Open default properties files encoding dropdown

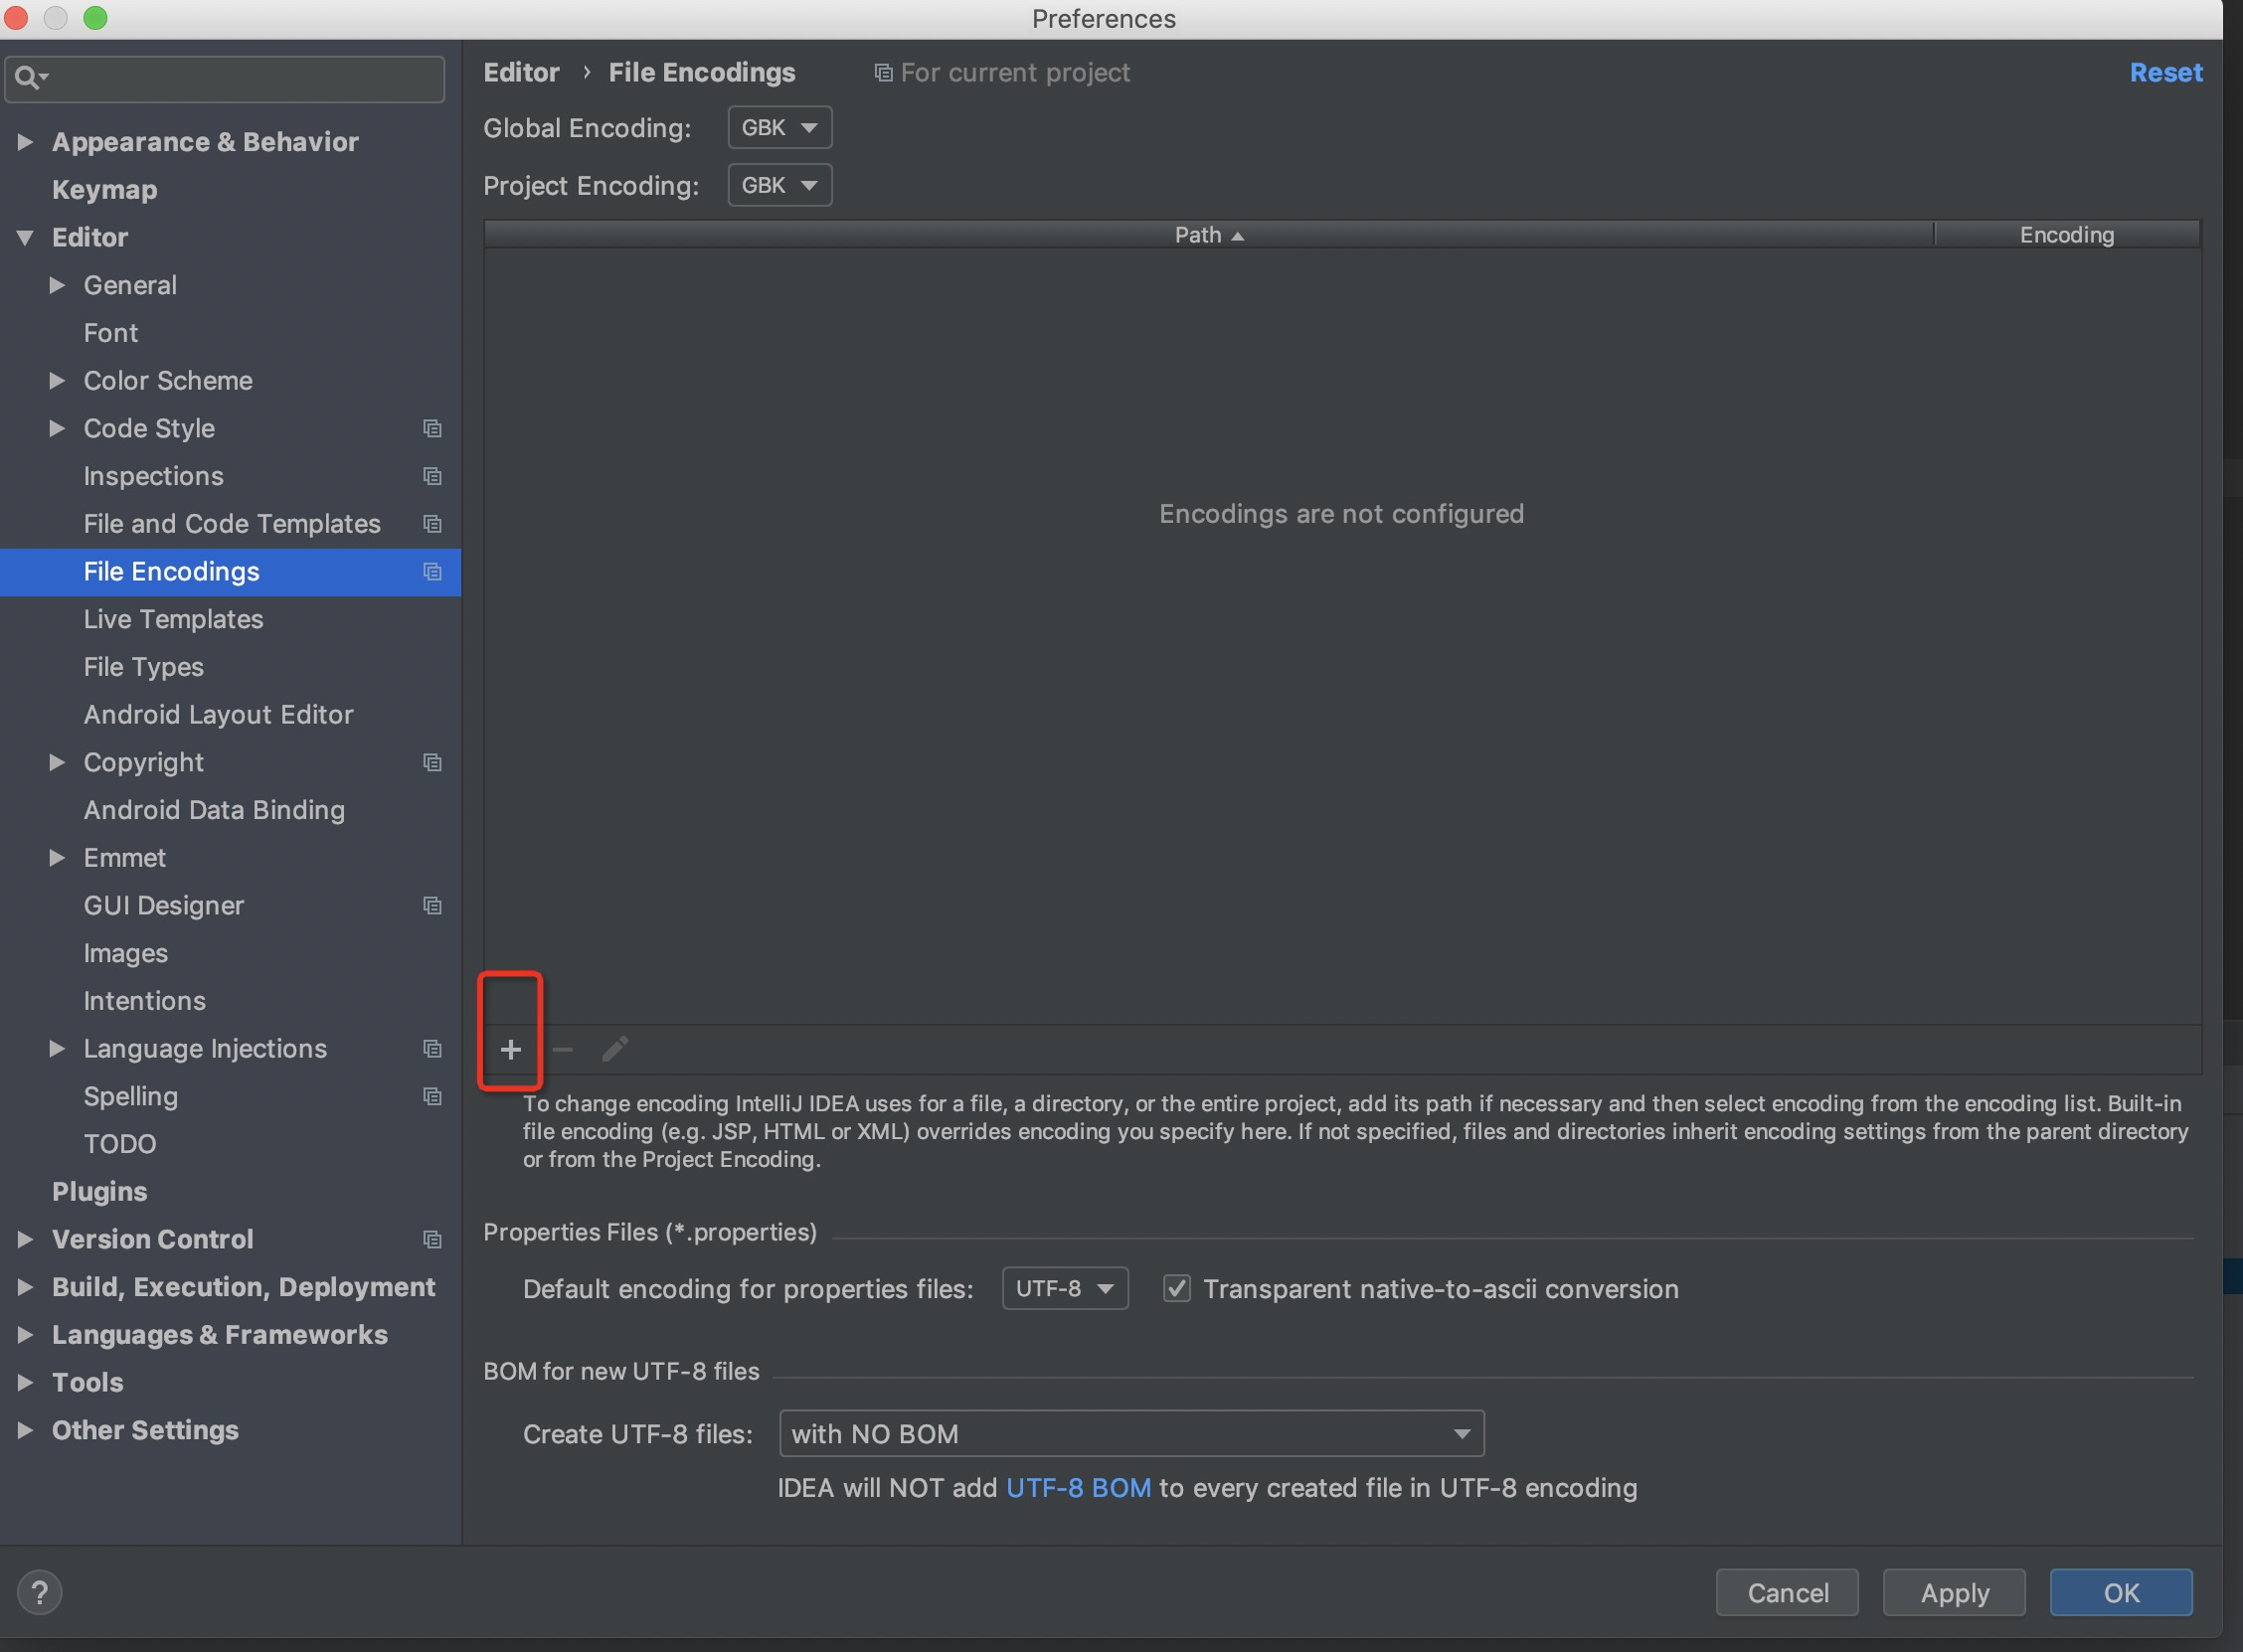coord(1065,1288)
